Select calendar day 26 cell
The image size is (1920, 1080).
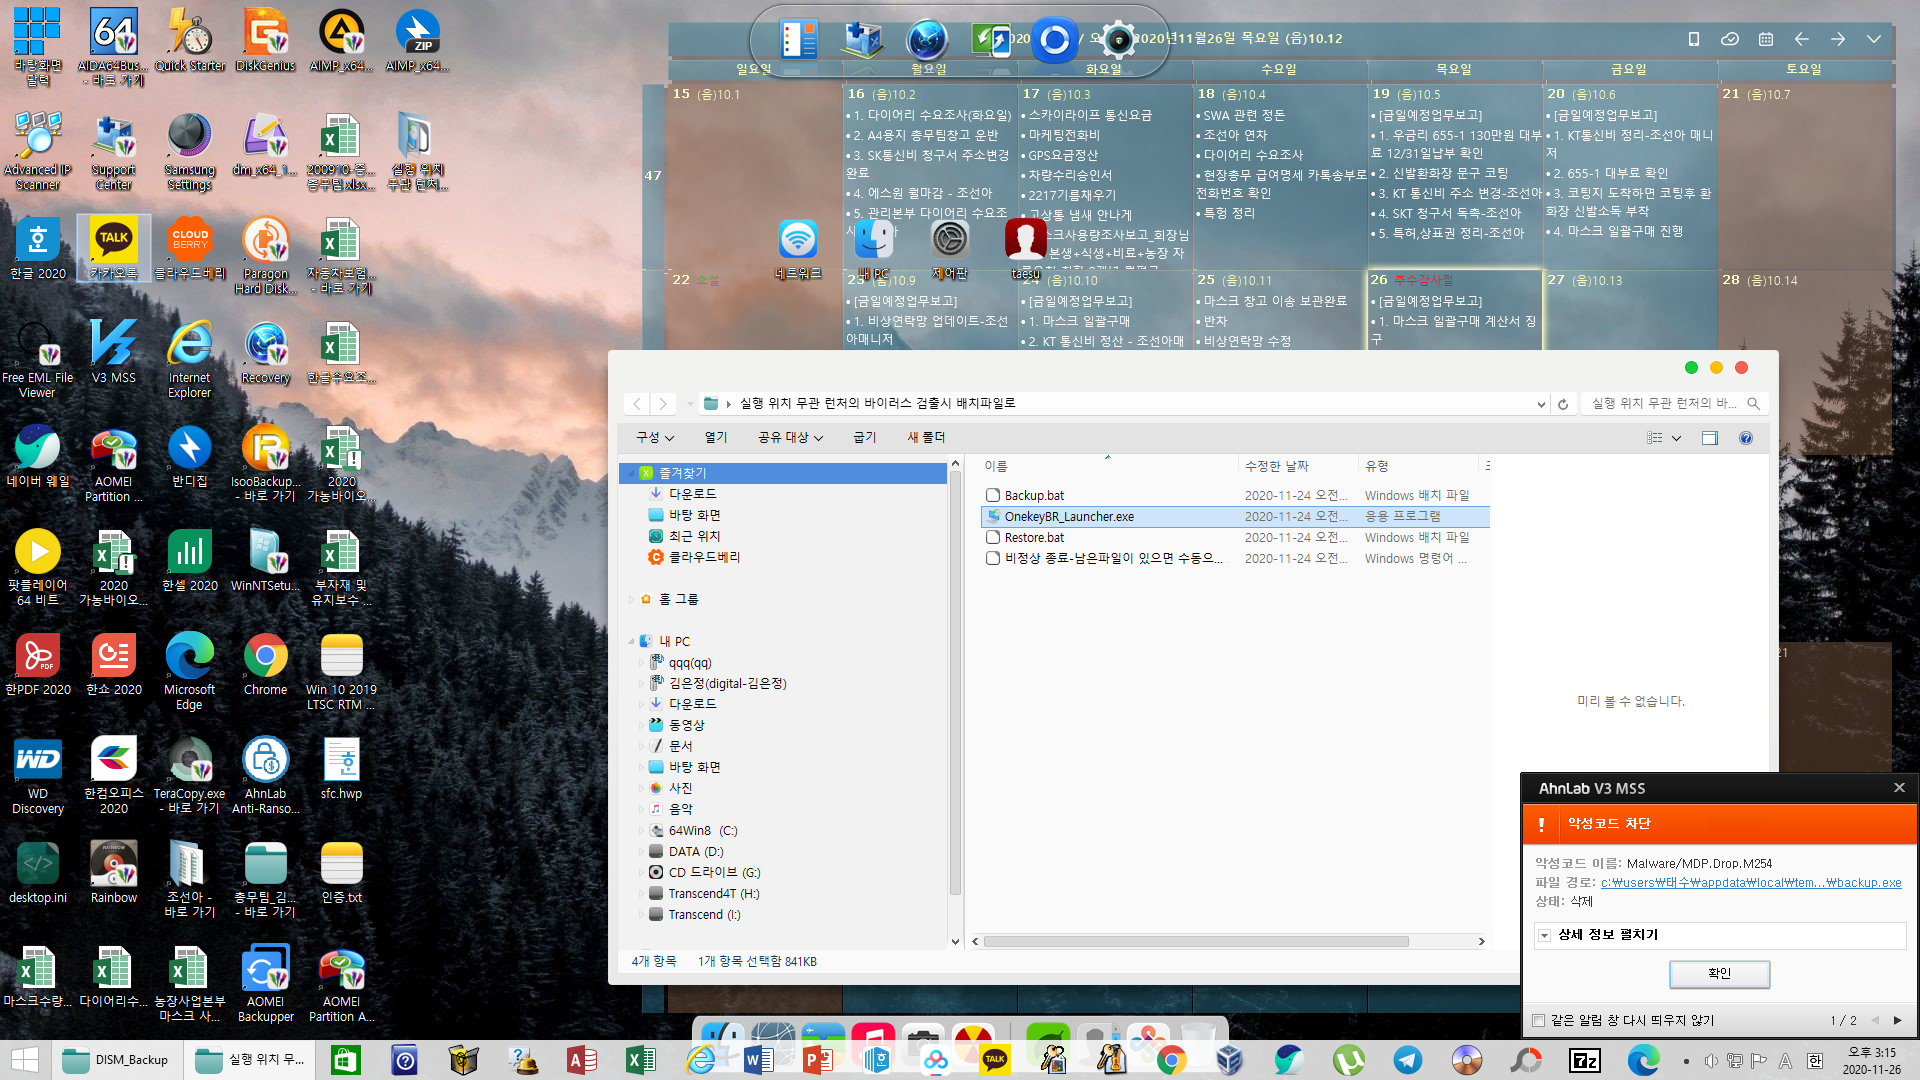click(x=1454, y=310)
